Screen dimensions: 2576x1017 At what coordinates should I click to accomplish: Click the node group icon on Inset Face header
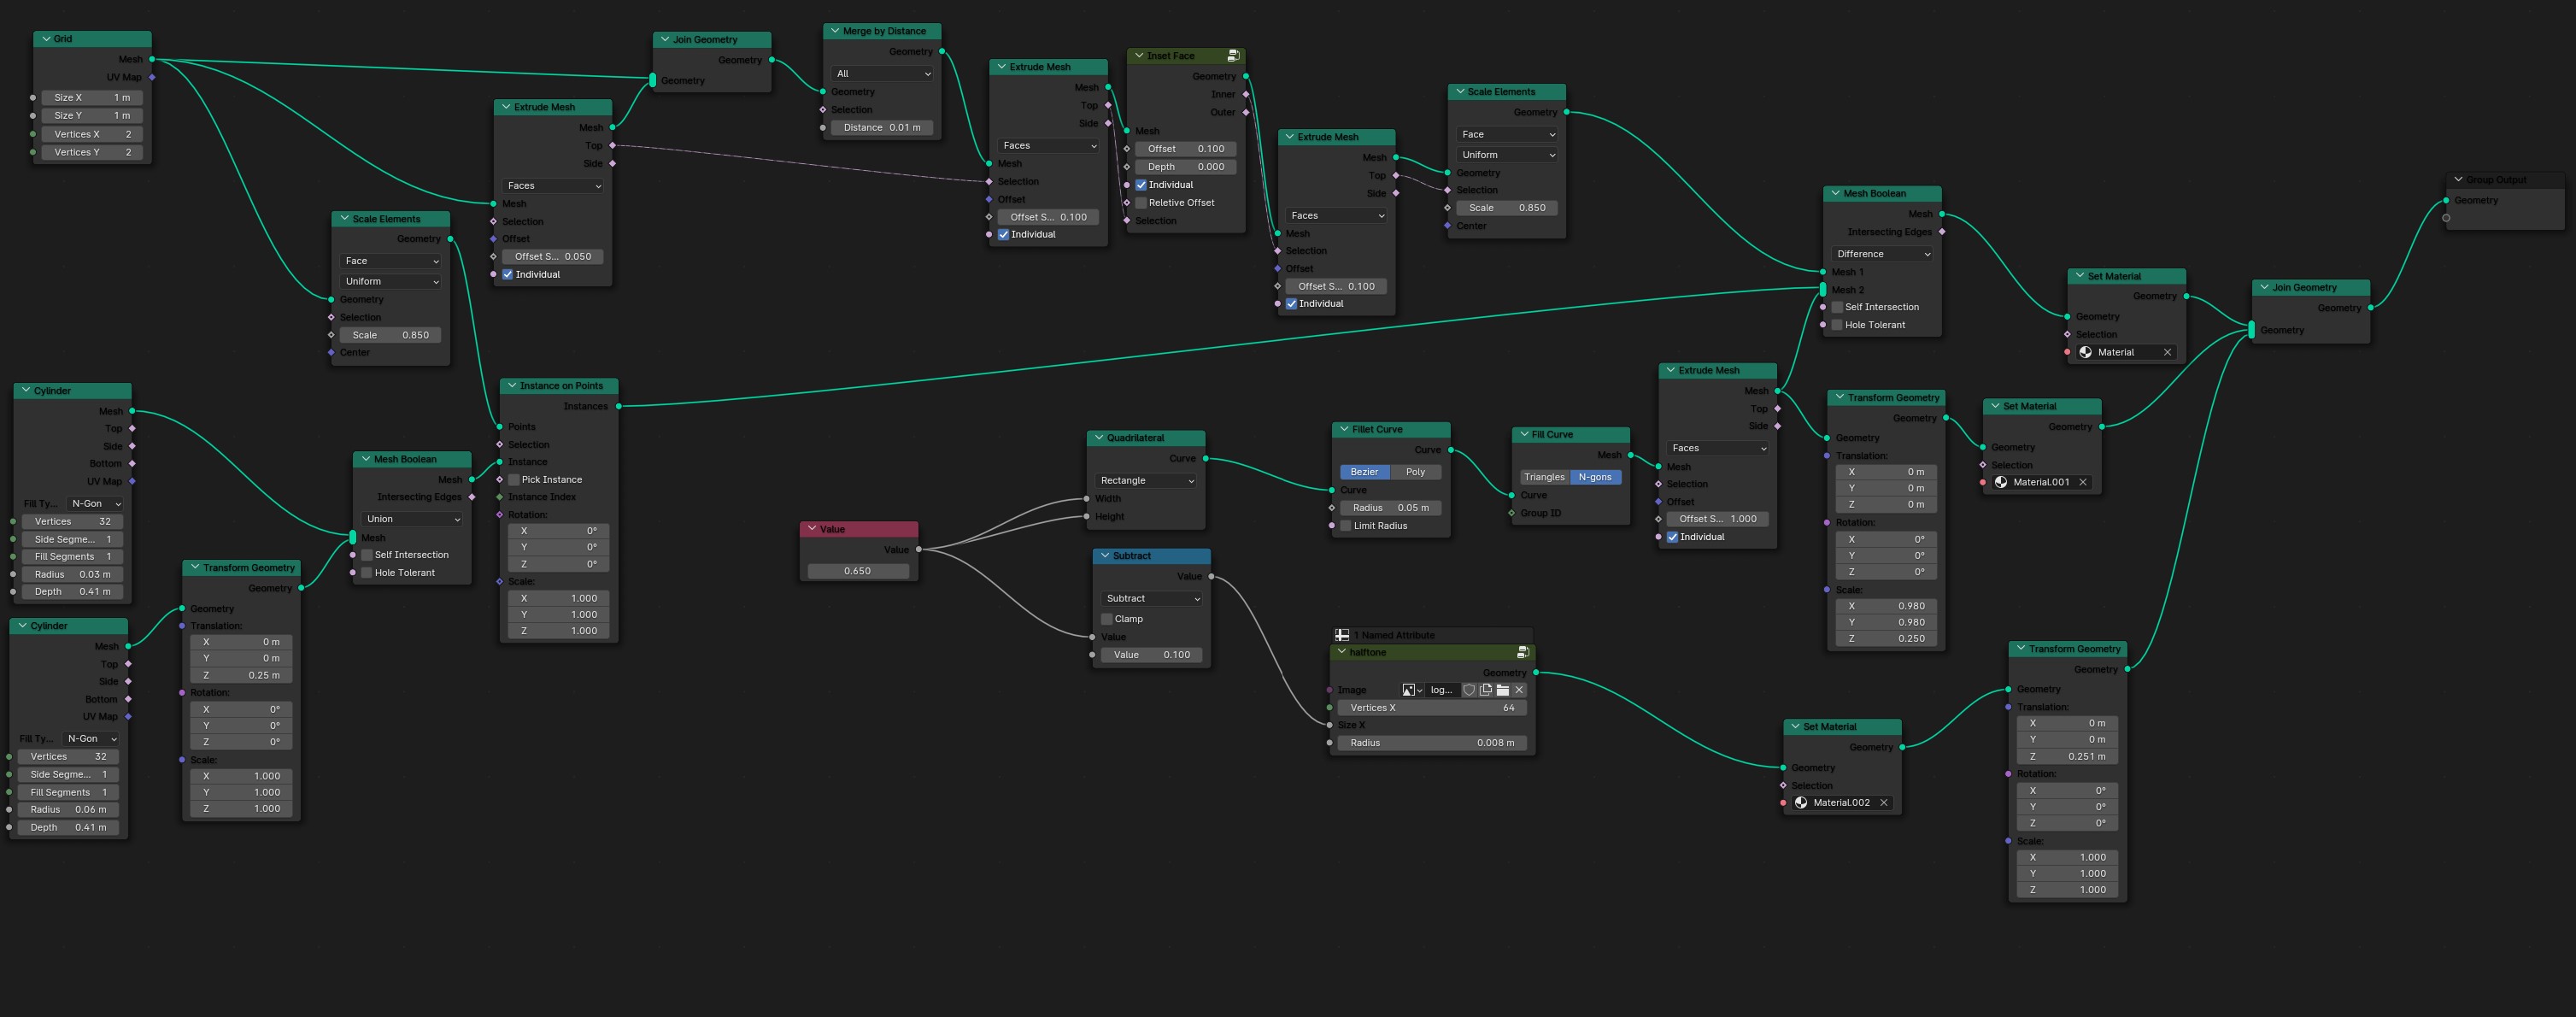[1233, 56]
